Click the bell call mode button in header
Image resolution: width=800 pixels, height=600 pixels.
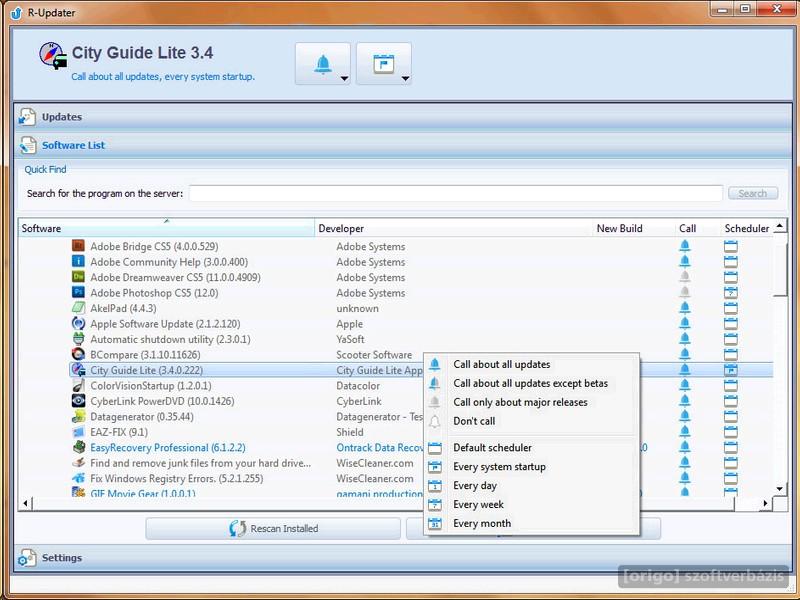click(322, 64)
